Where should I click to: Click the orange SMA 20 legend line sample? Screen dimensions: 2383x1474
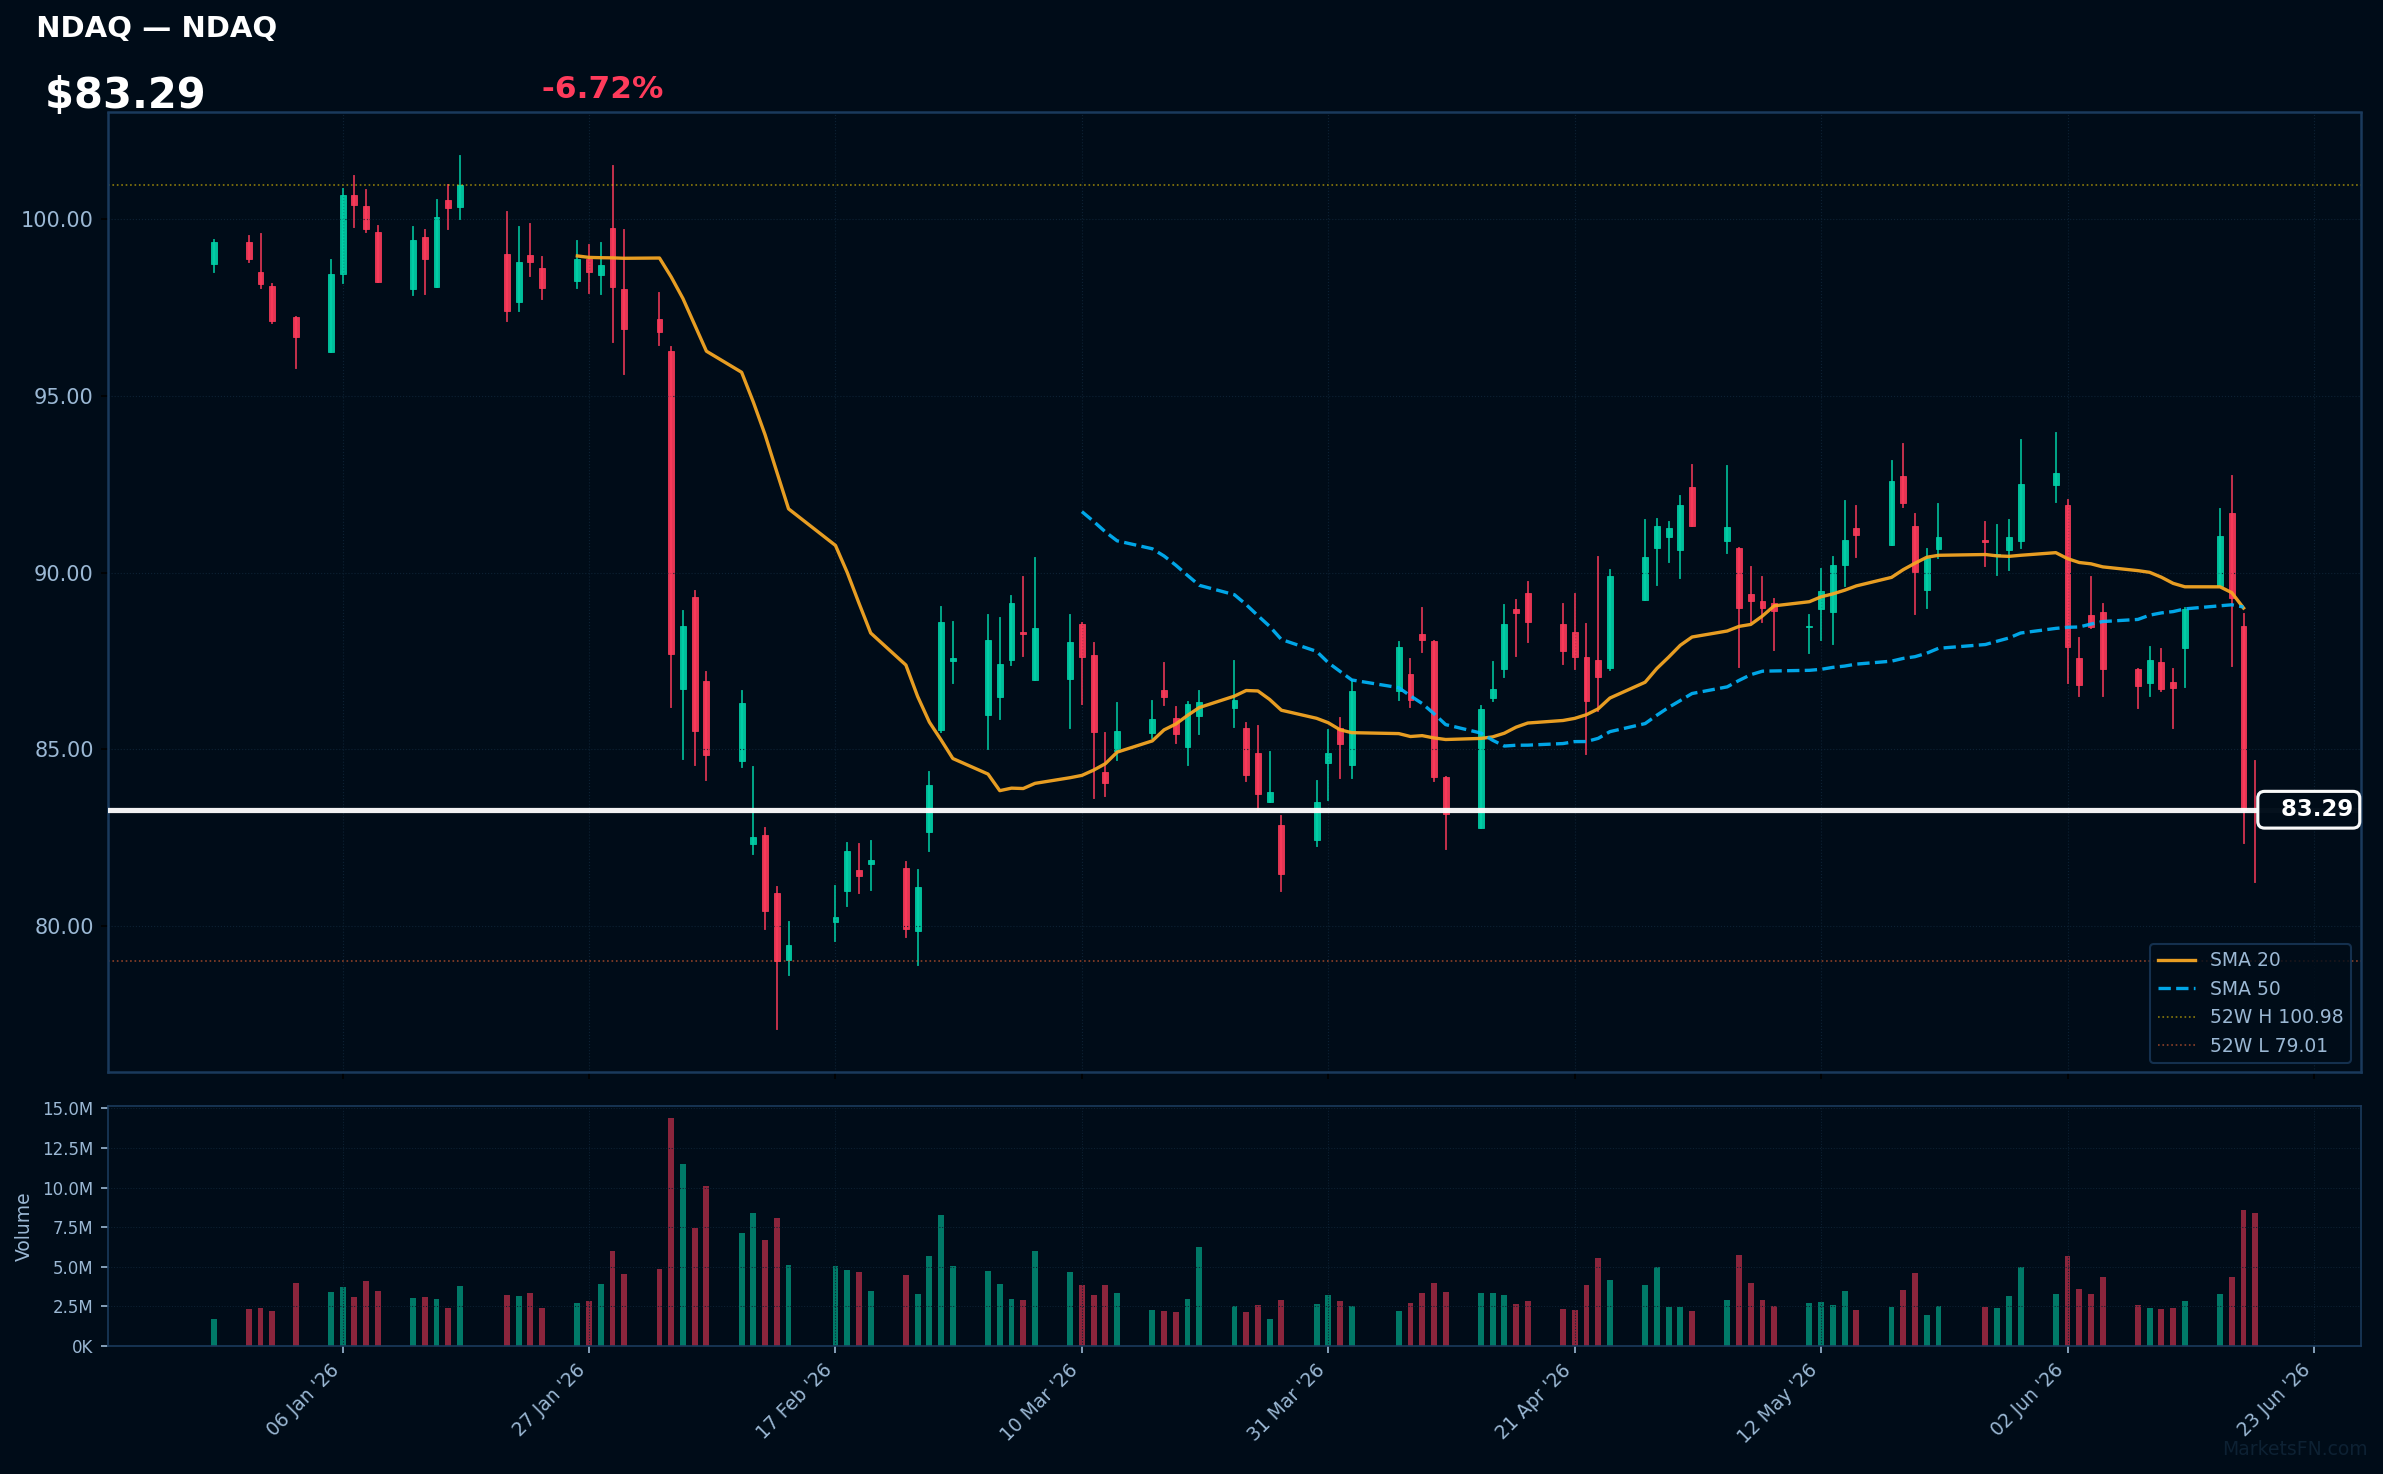click(2177, 960)
